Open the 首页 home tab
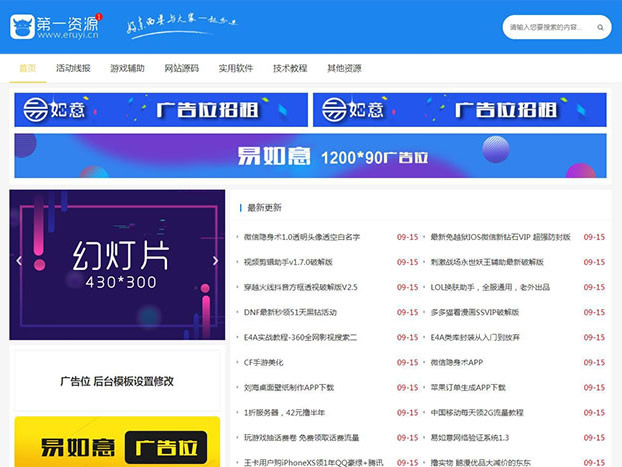Screen dimensions: 622x467 [28, 68]
